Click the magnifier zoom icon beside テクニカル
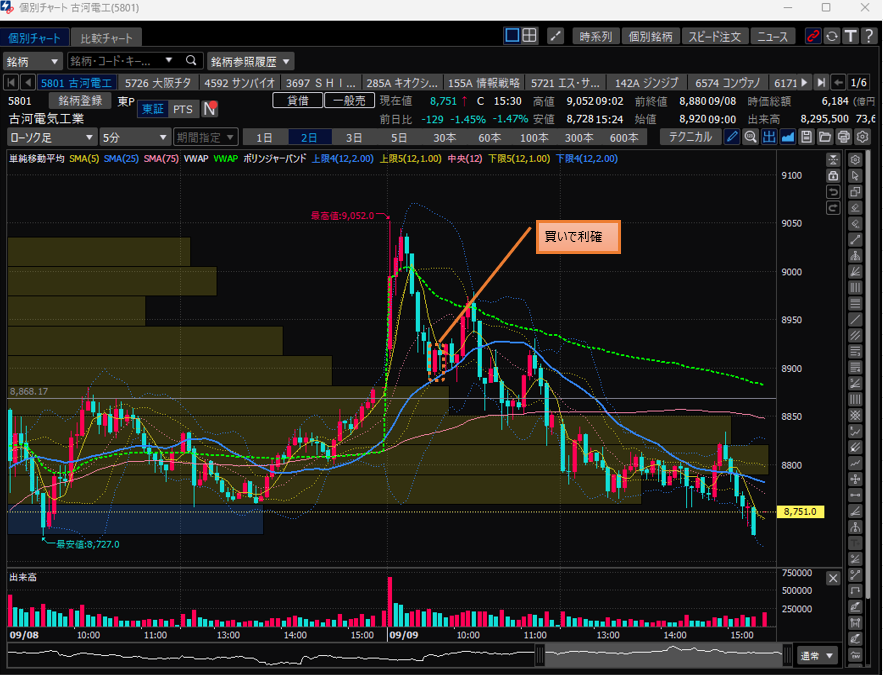 pos(750,137)
